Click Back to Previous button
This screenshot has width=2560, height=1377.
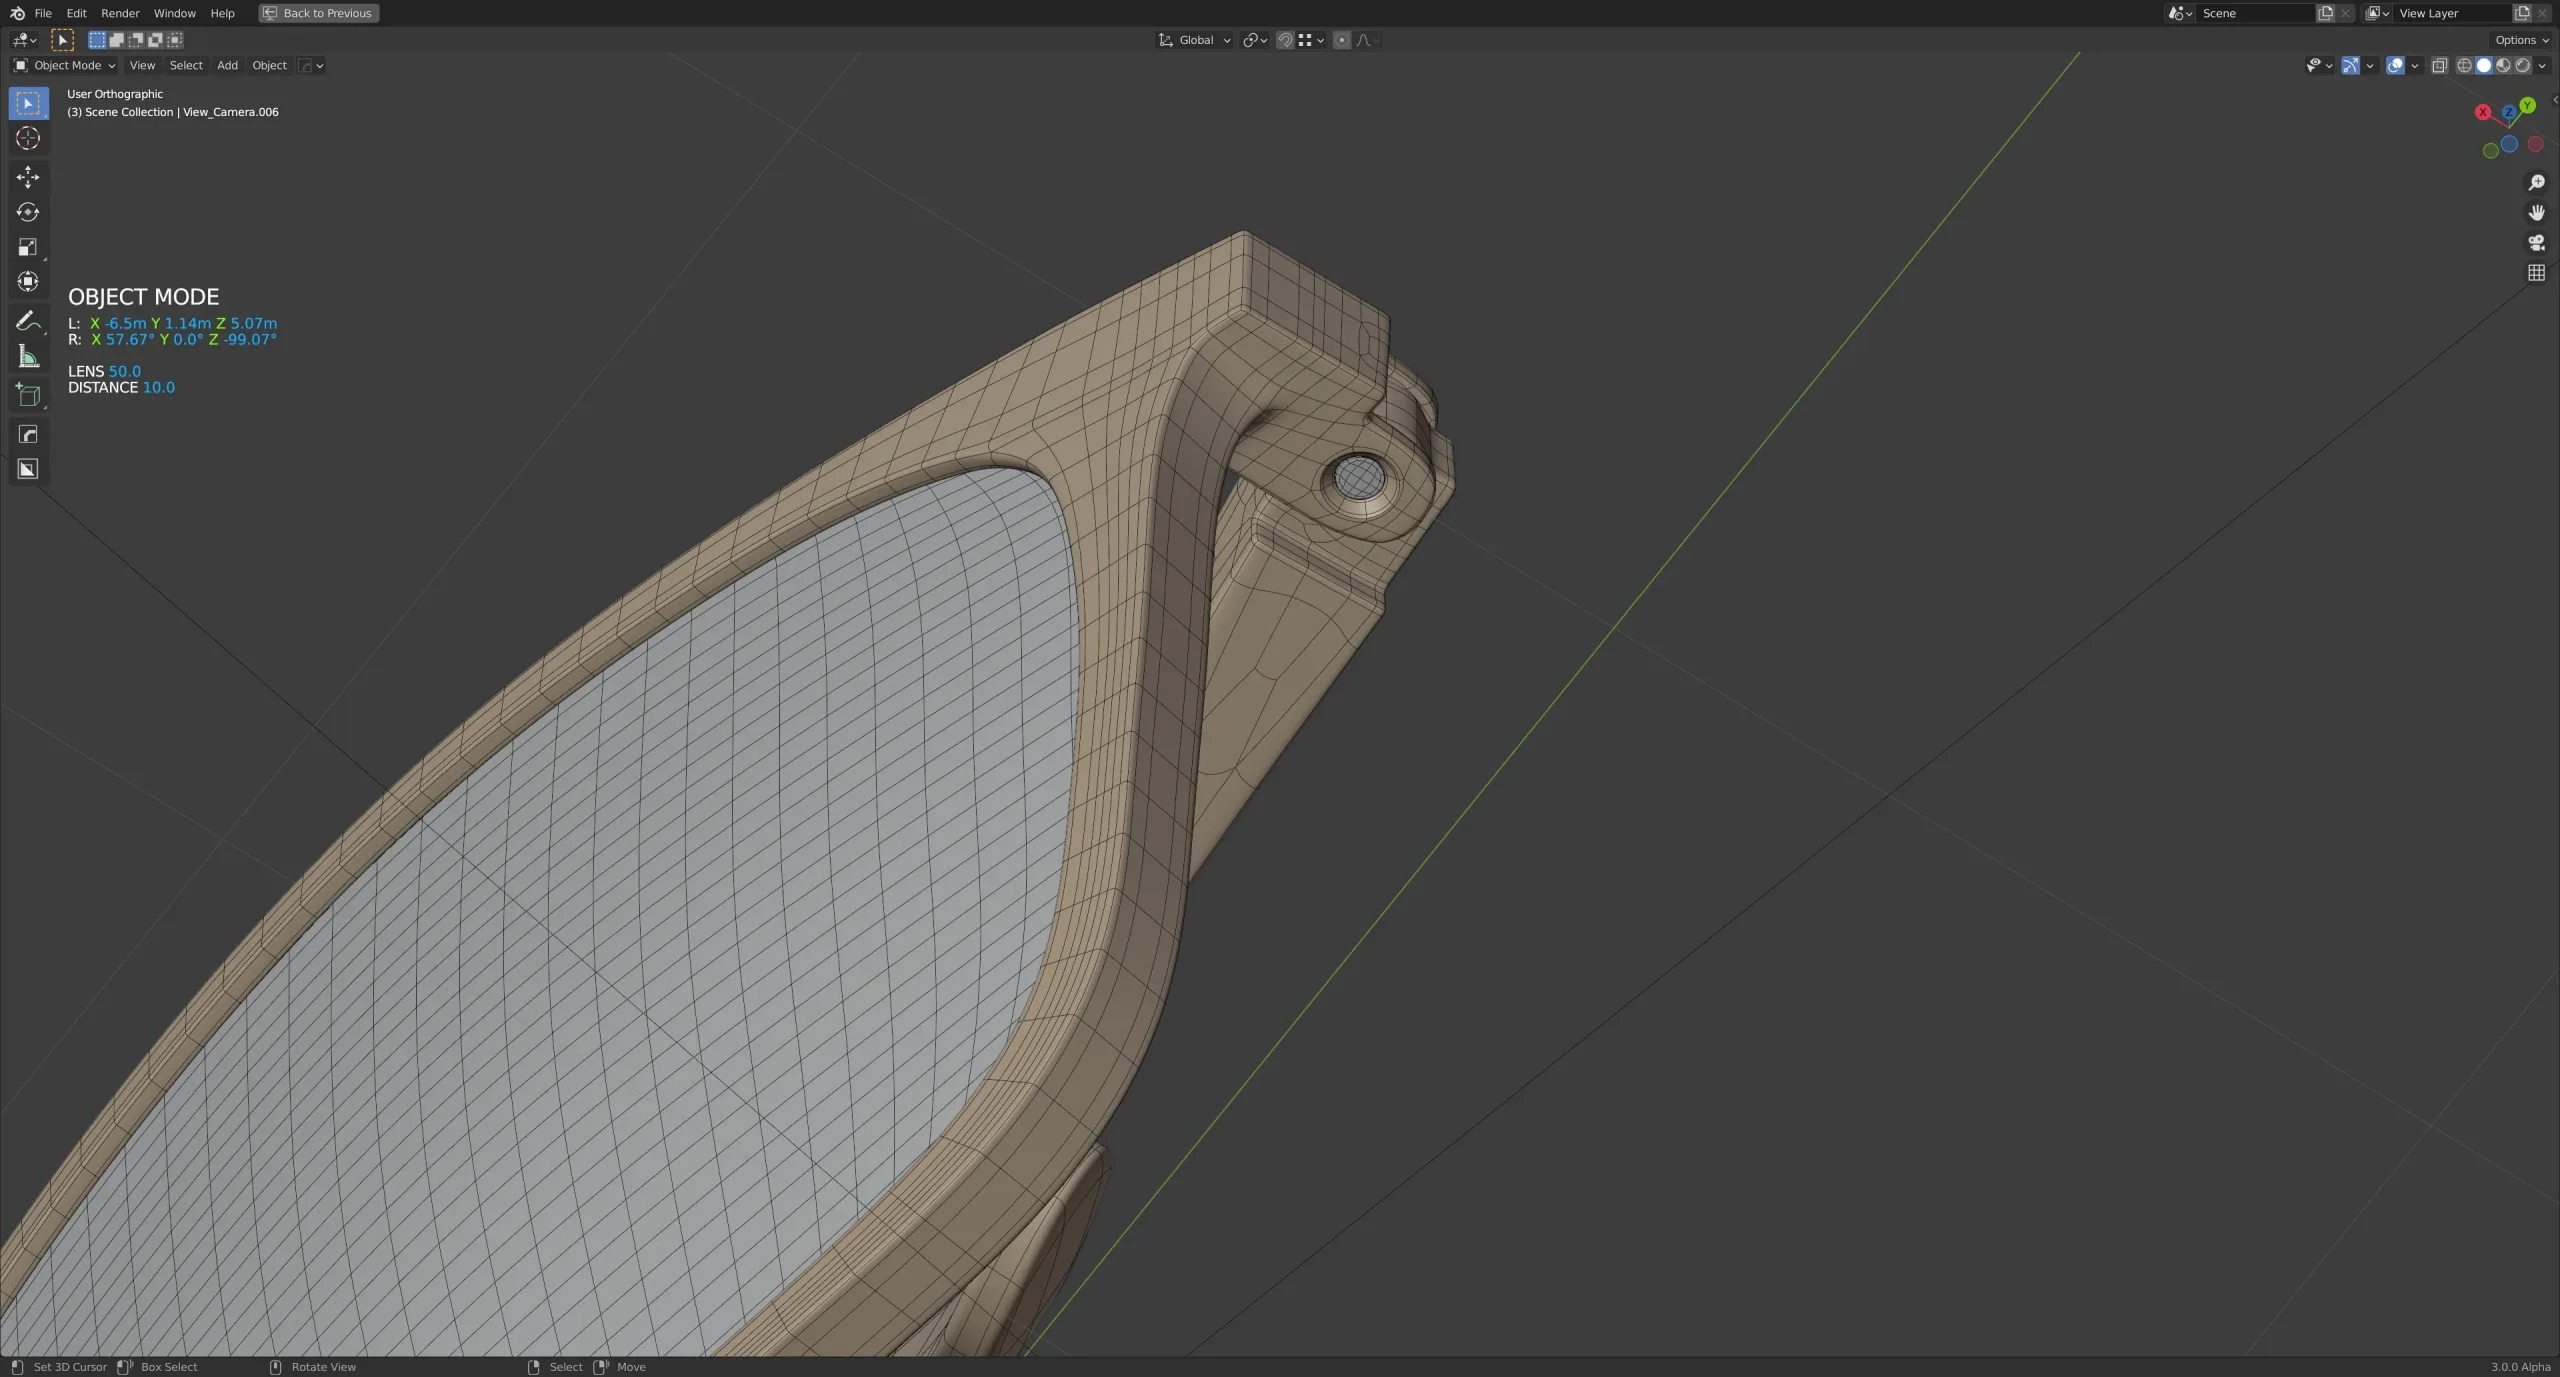tap(319, 13)
